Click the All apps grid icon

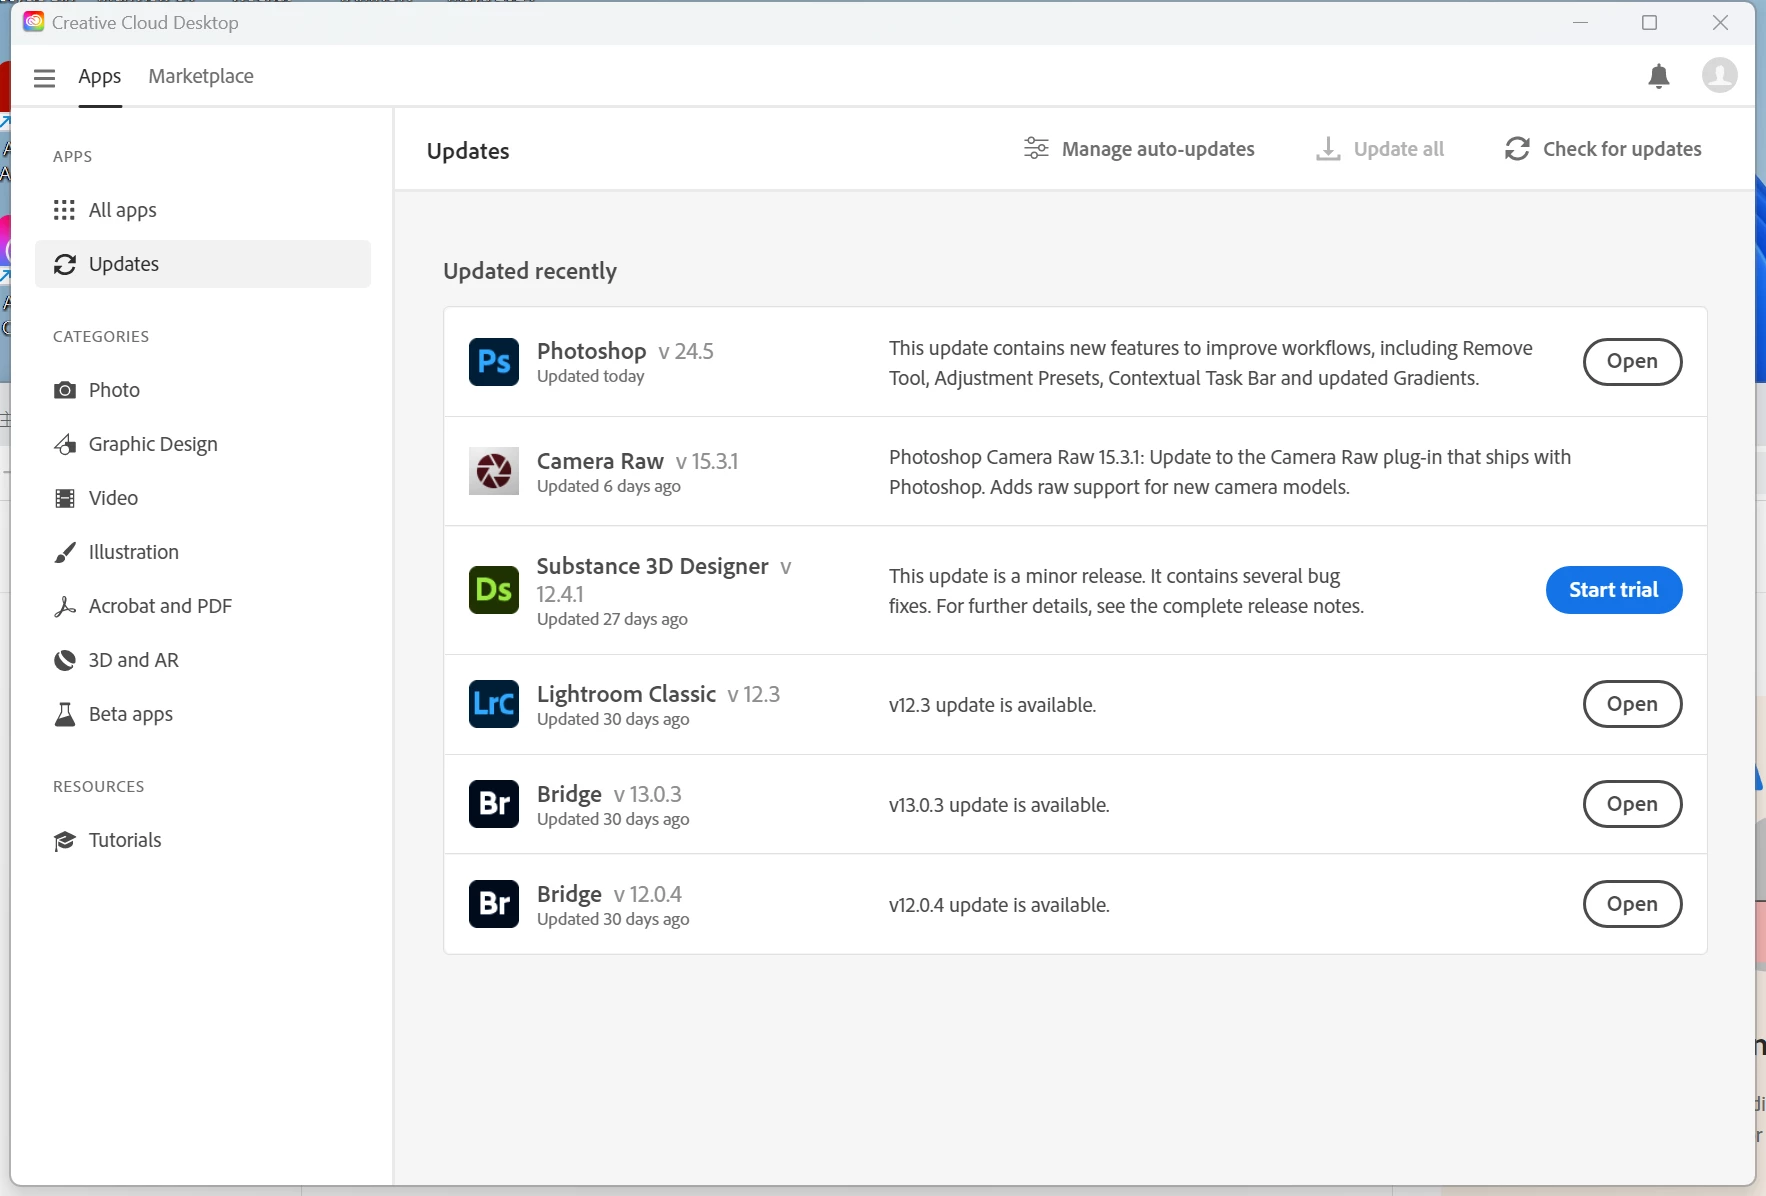point(64,210)
